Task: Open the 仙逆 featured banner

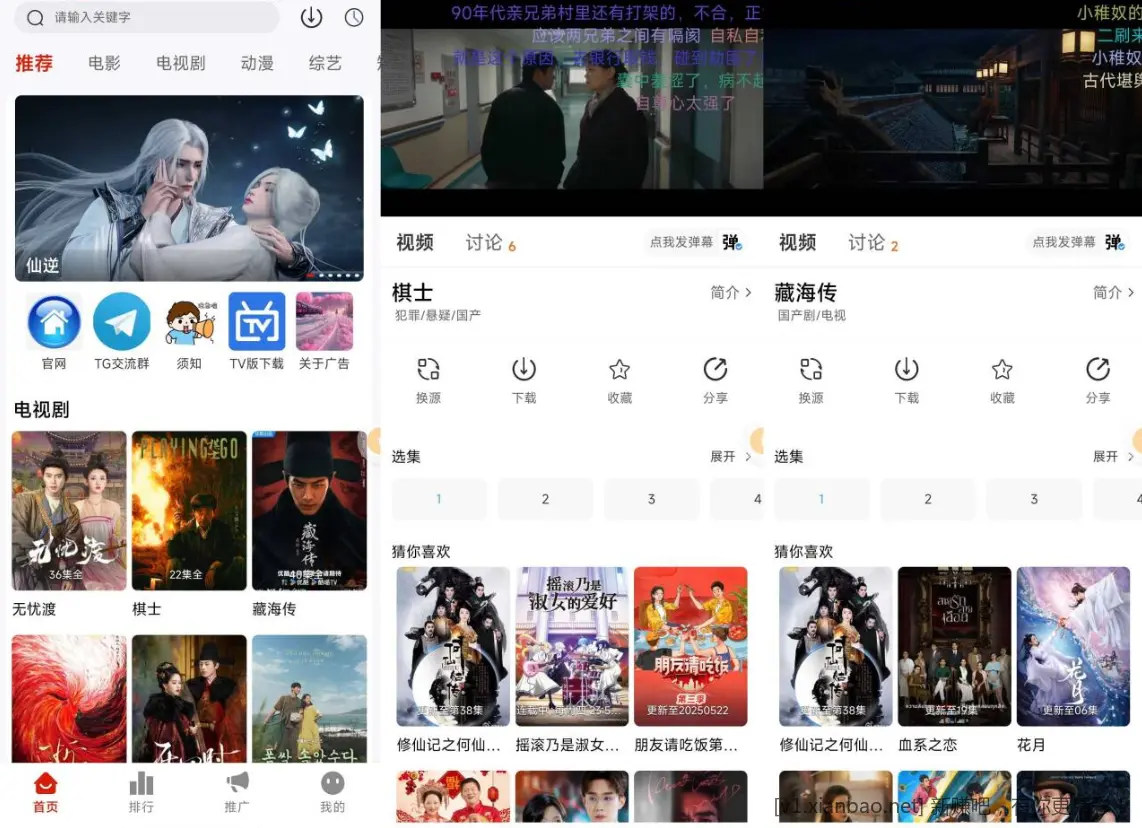Action: point(189,188)
